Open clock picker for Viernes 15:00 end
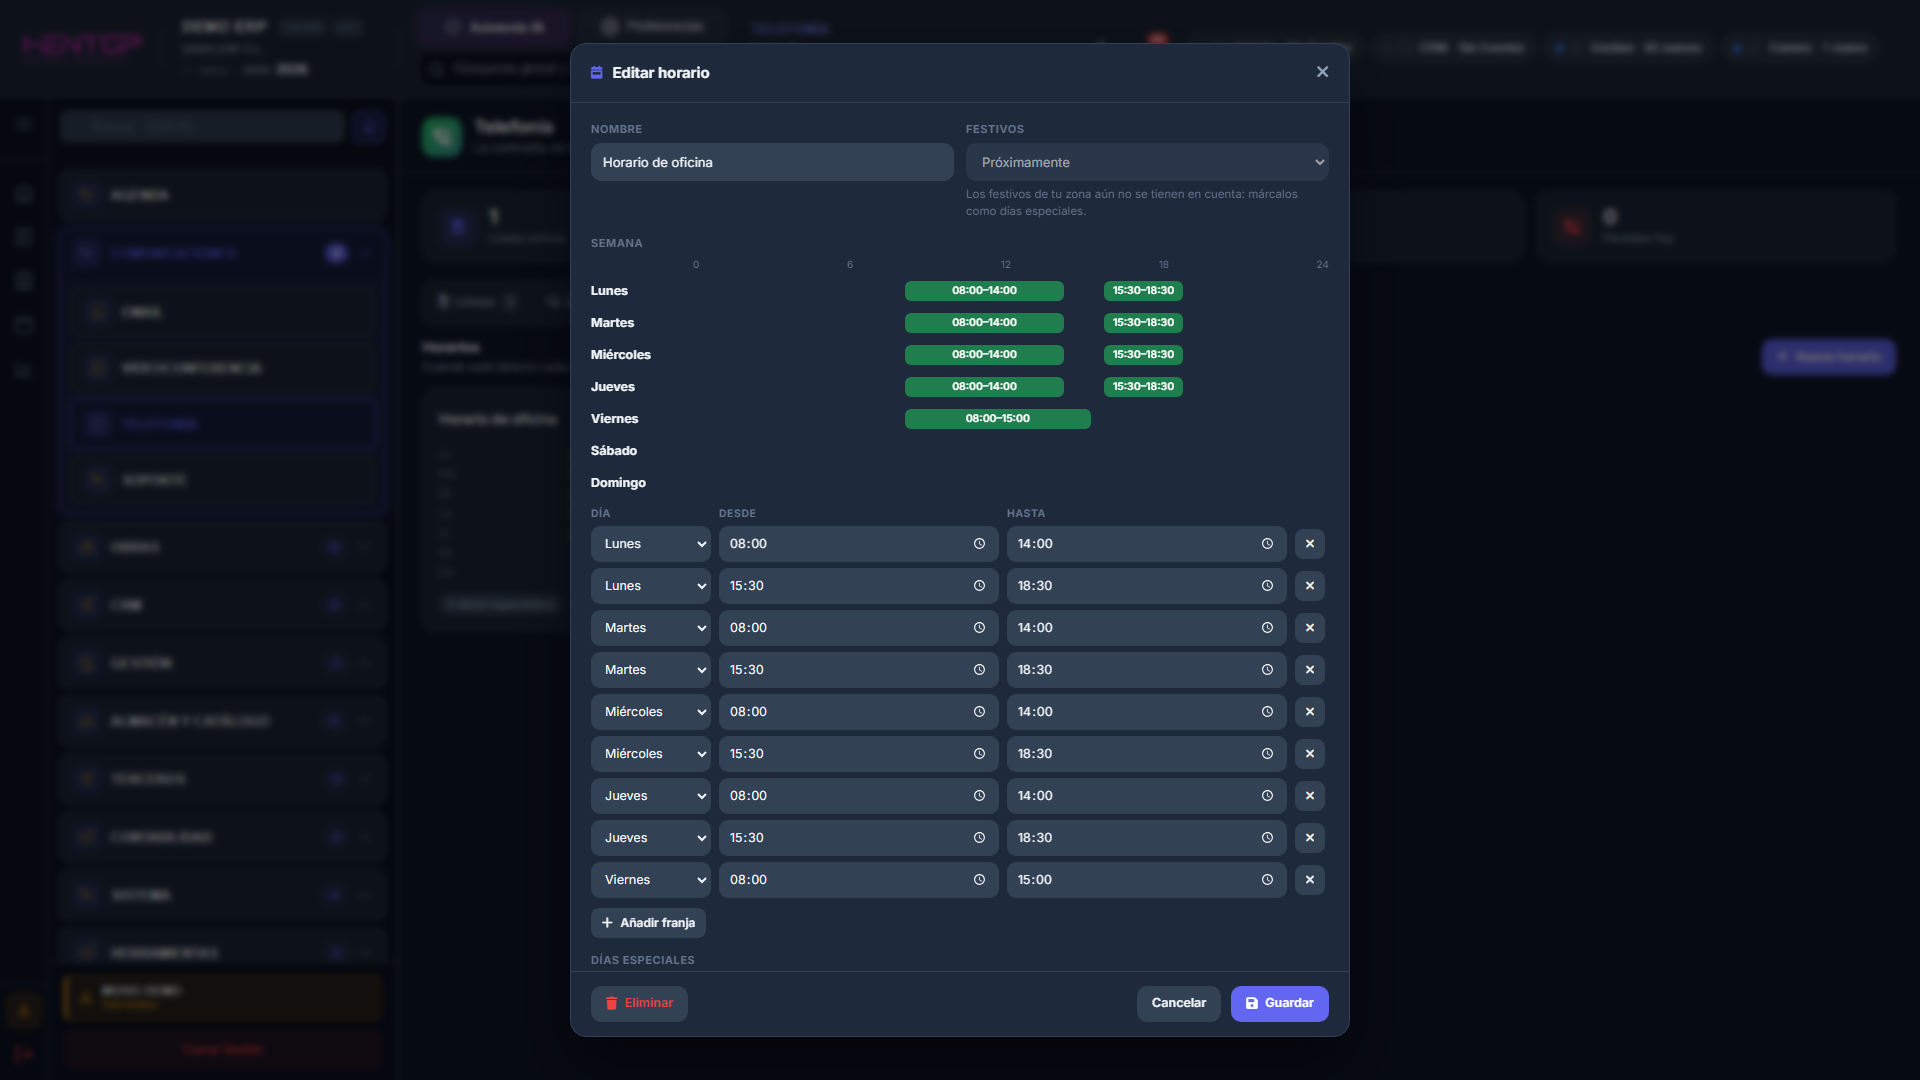 (1267, 880)
